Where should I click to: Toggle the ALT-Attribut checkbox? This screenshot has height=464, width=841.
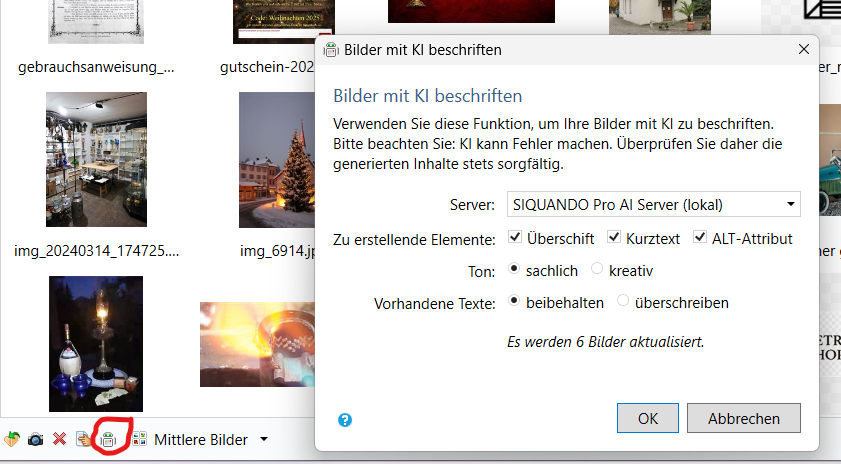tap(699, 237)
